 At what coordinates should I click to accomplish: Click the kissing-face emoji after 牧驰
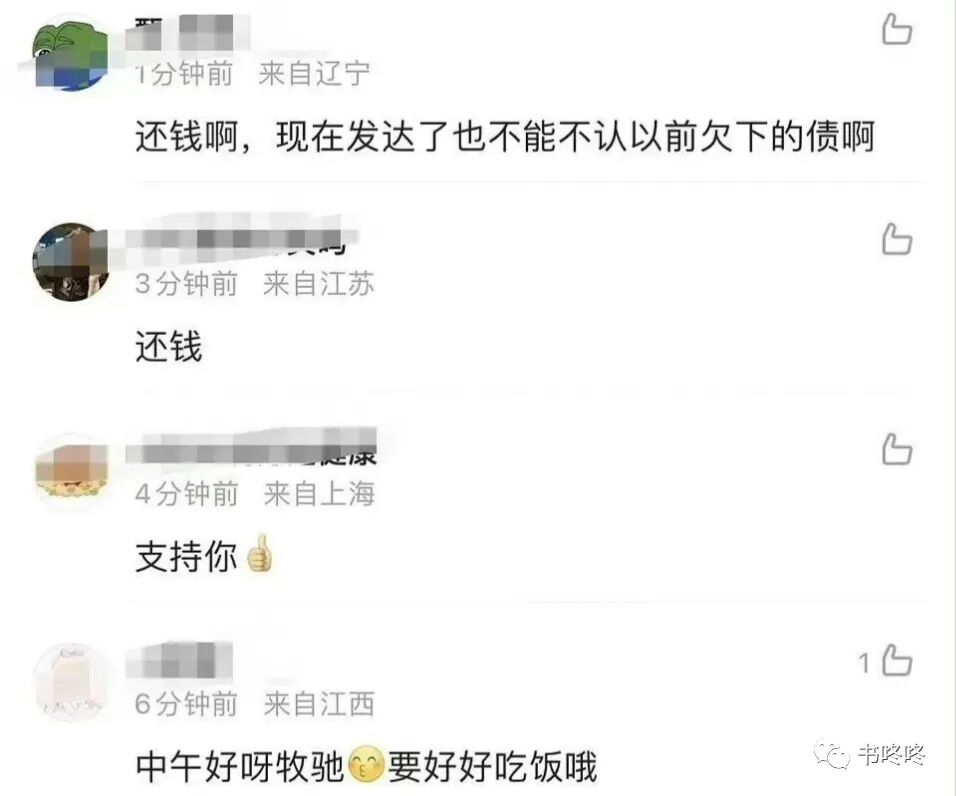coord(366,765)
